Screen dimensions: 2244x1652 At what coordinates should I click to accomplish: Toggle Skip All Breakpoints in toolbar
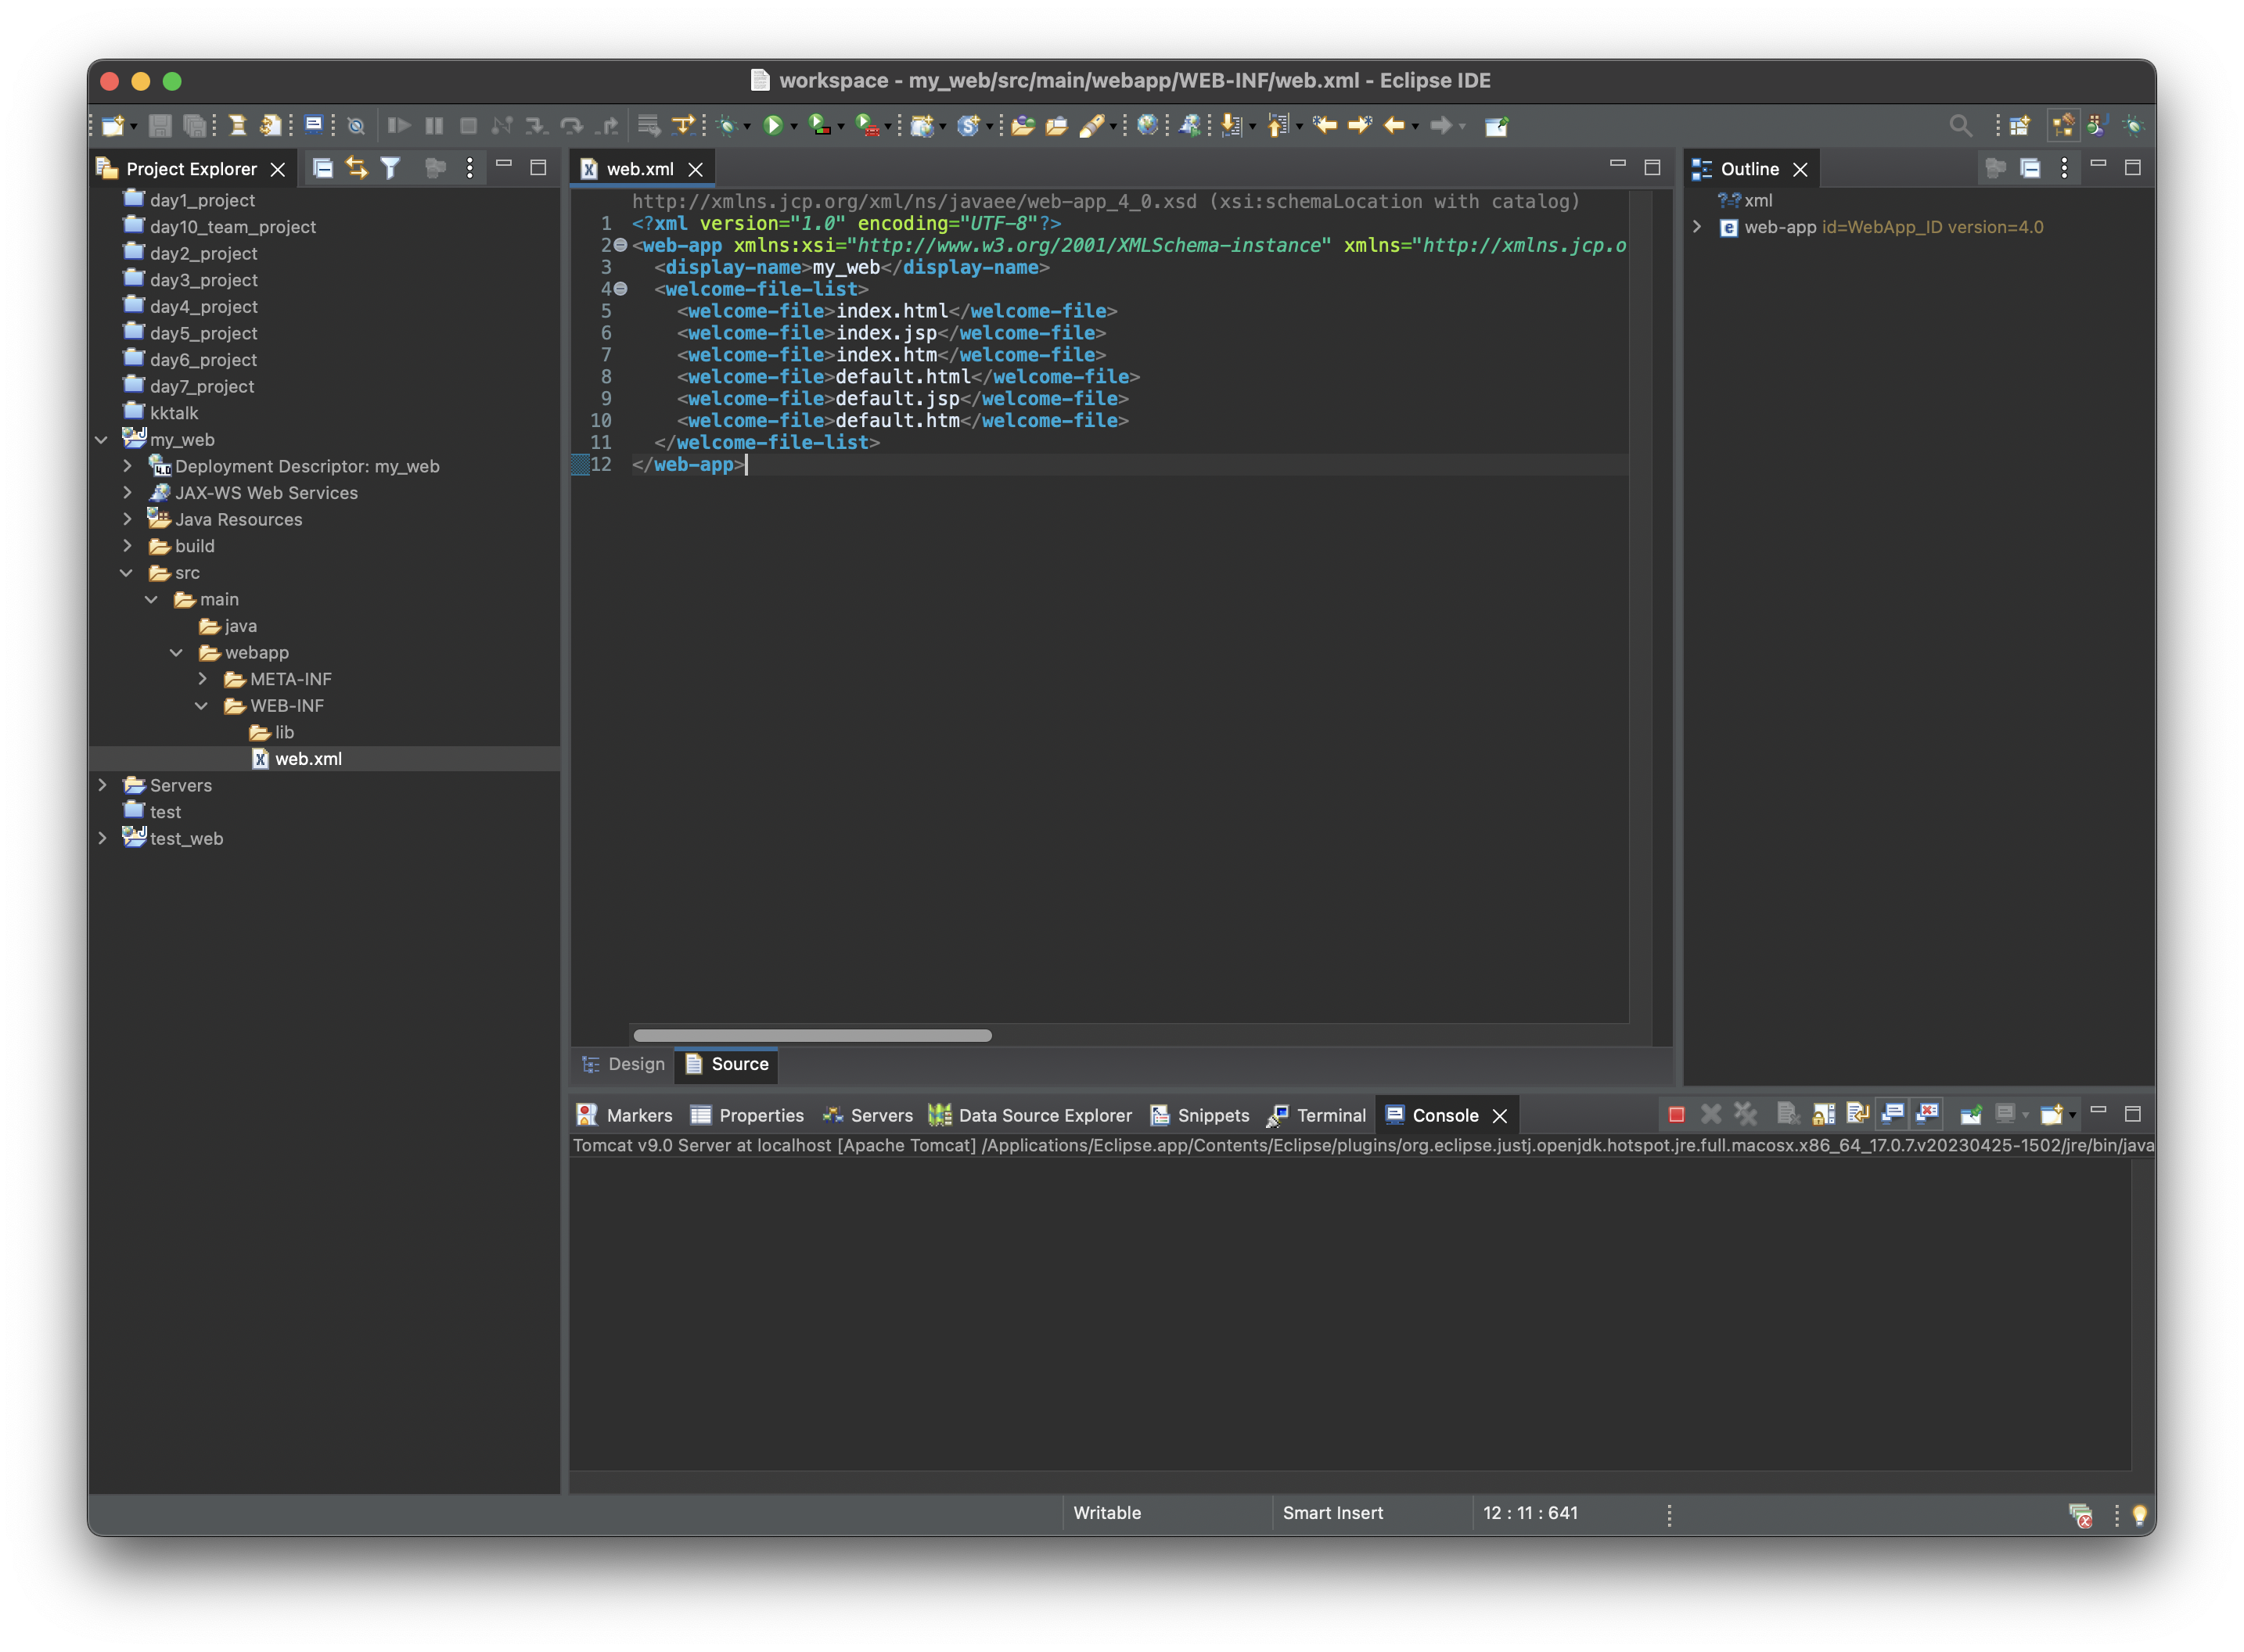(355, 126)
